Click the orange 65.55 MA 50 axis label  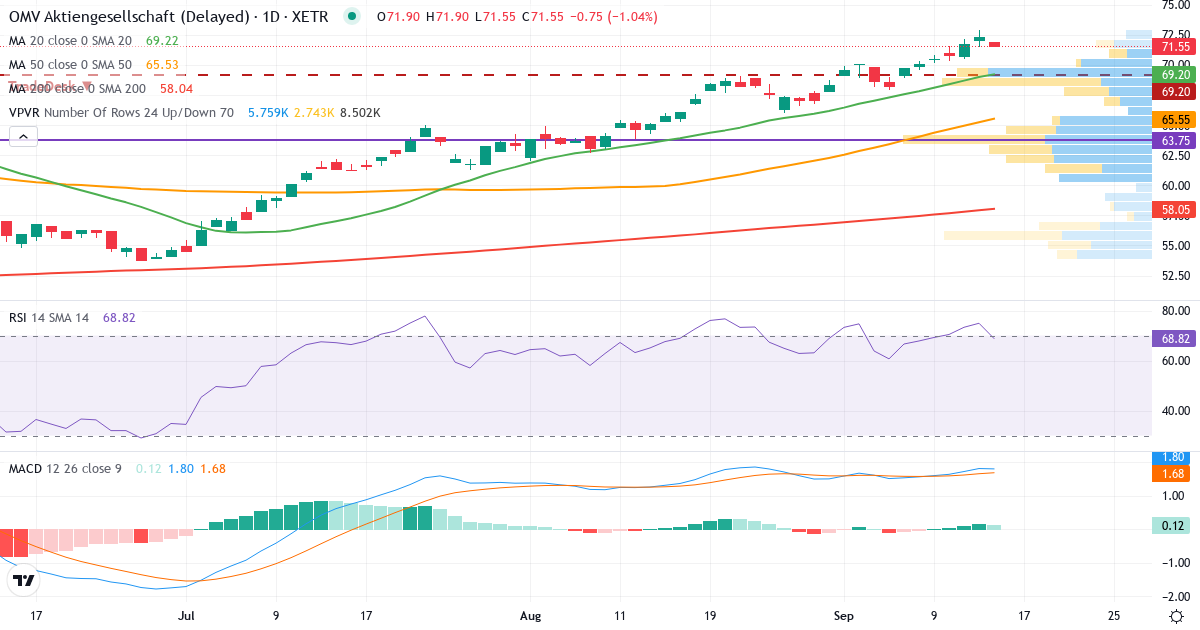(1175, 119)
